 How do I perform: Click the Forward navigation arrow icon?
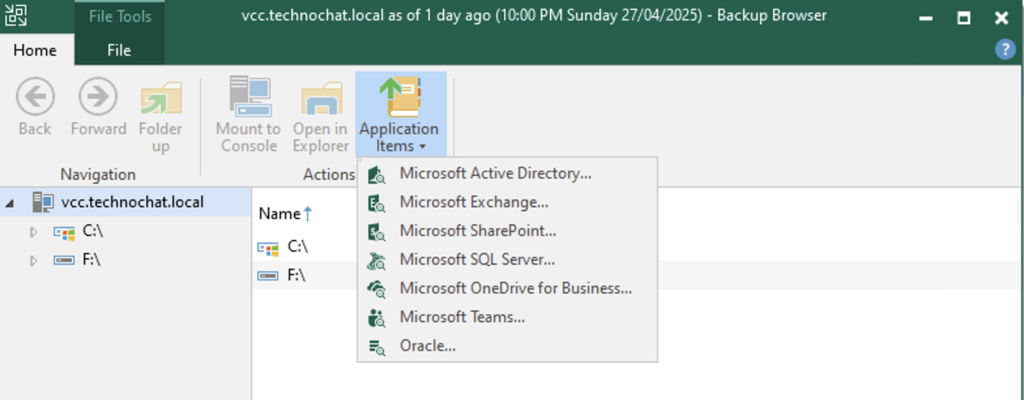coord(98,98)
